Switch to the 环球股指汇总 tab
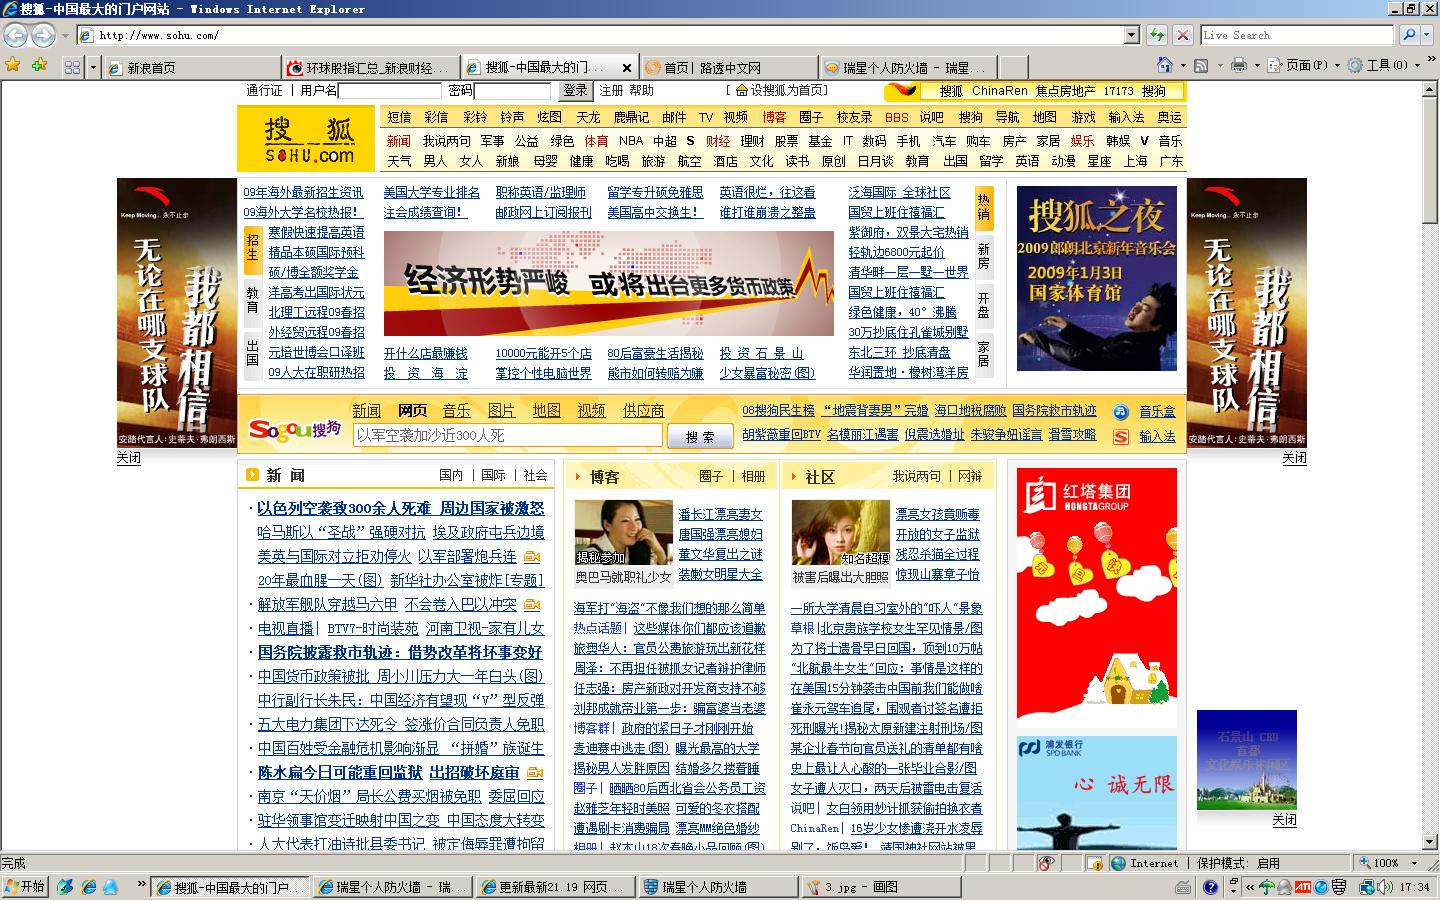Viewport: 1440px width, 900px height. (x=372, y=68)
